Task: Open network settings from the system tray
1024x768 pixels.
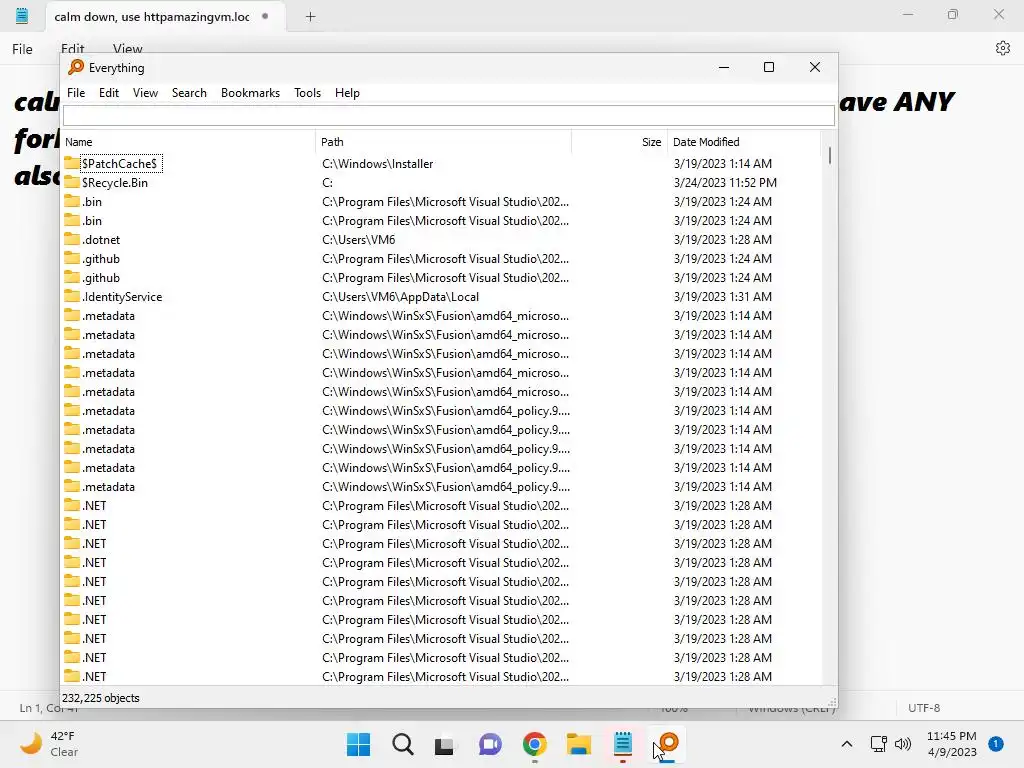Action: pyautogui.click(x=878, y=744)
